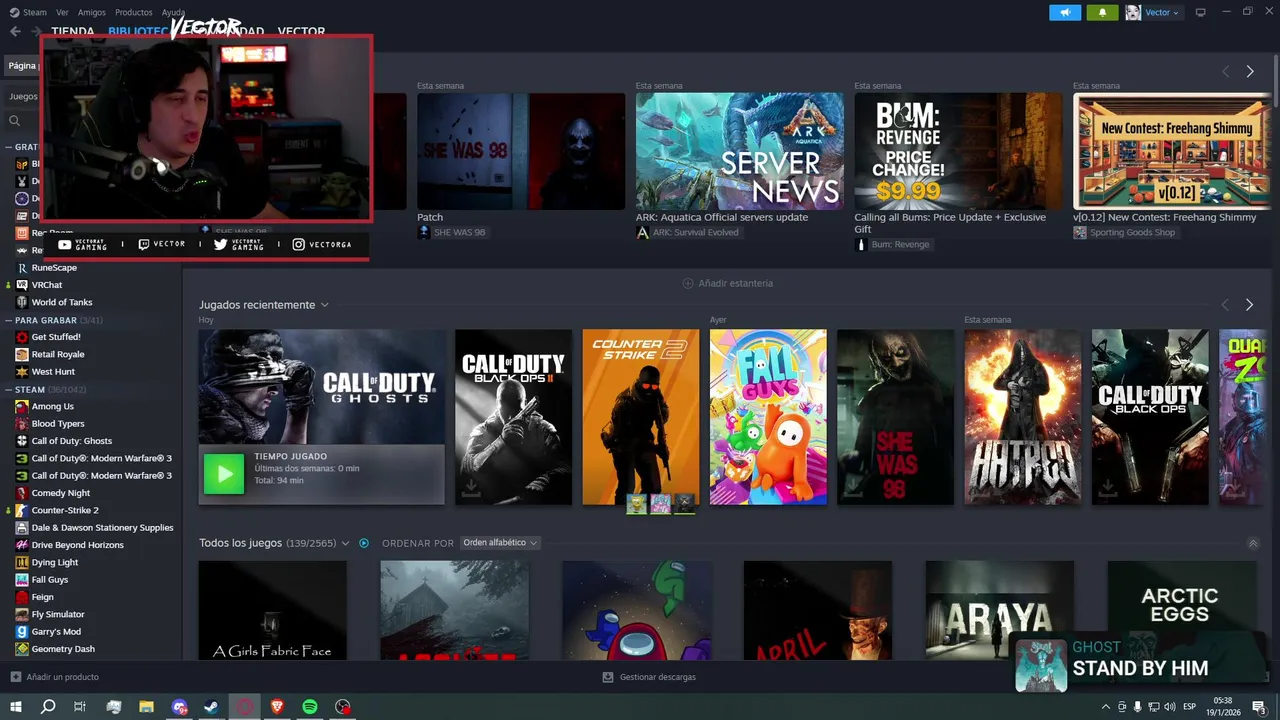This screenshot has height=720, width=1280.
Task: Click Añadir un producto link
Action: point(62,677)
